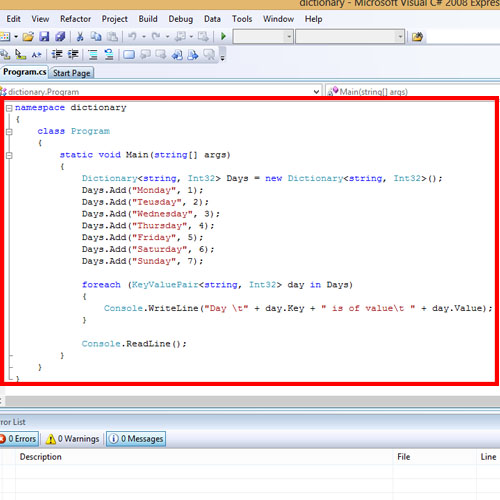The image size is (500, 500).
Task: Open the dictionary.Program types dropdown
Action: coord(316,92)
